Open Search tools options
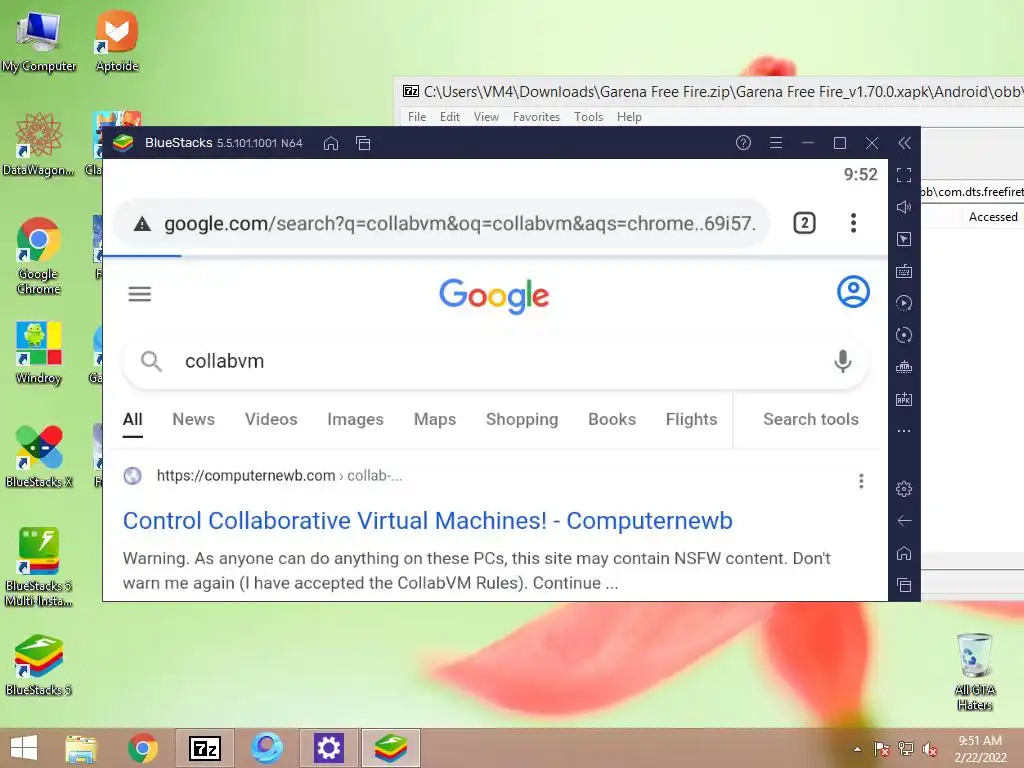The height and width of the screenshot is (768, 1024). point(811,419)
